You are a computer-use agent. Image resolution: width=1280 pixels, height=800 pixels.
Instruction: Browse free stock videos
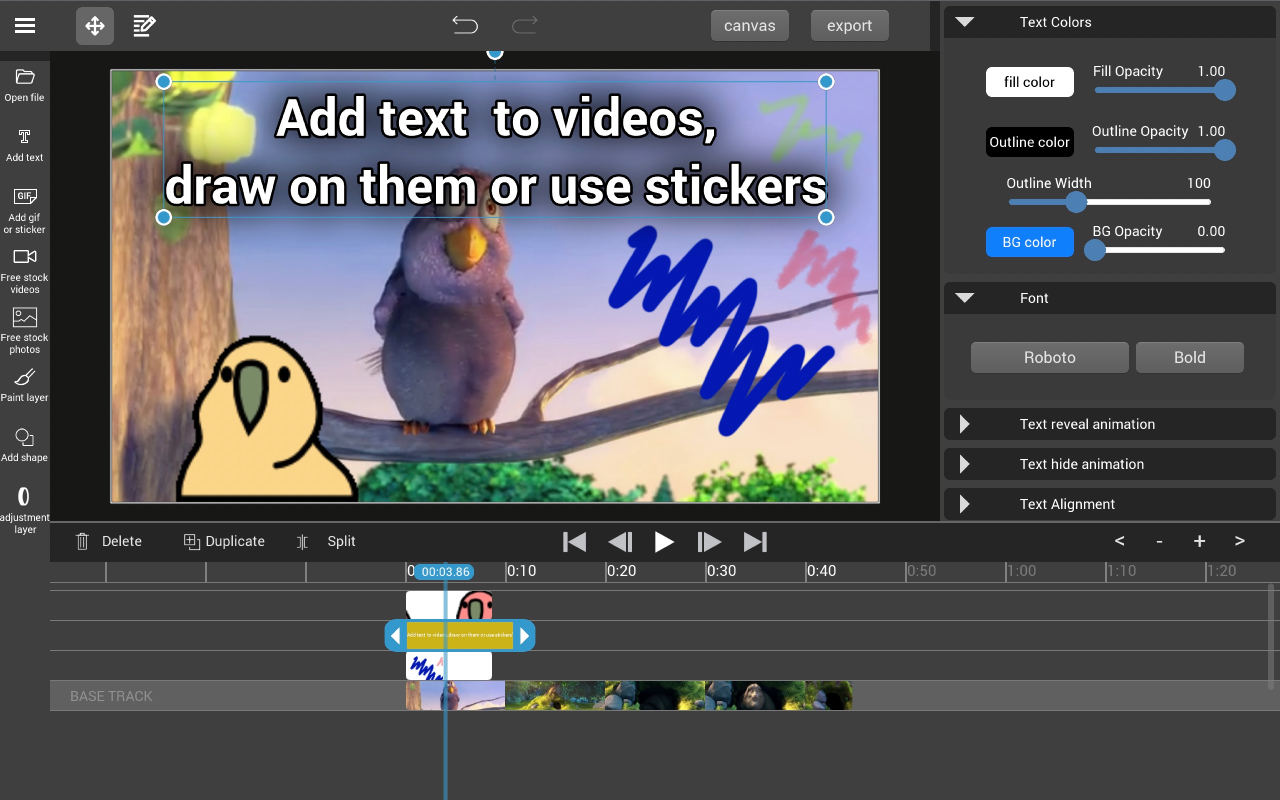click(x=25, y=271)
